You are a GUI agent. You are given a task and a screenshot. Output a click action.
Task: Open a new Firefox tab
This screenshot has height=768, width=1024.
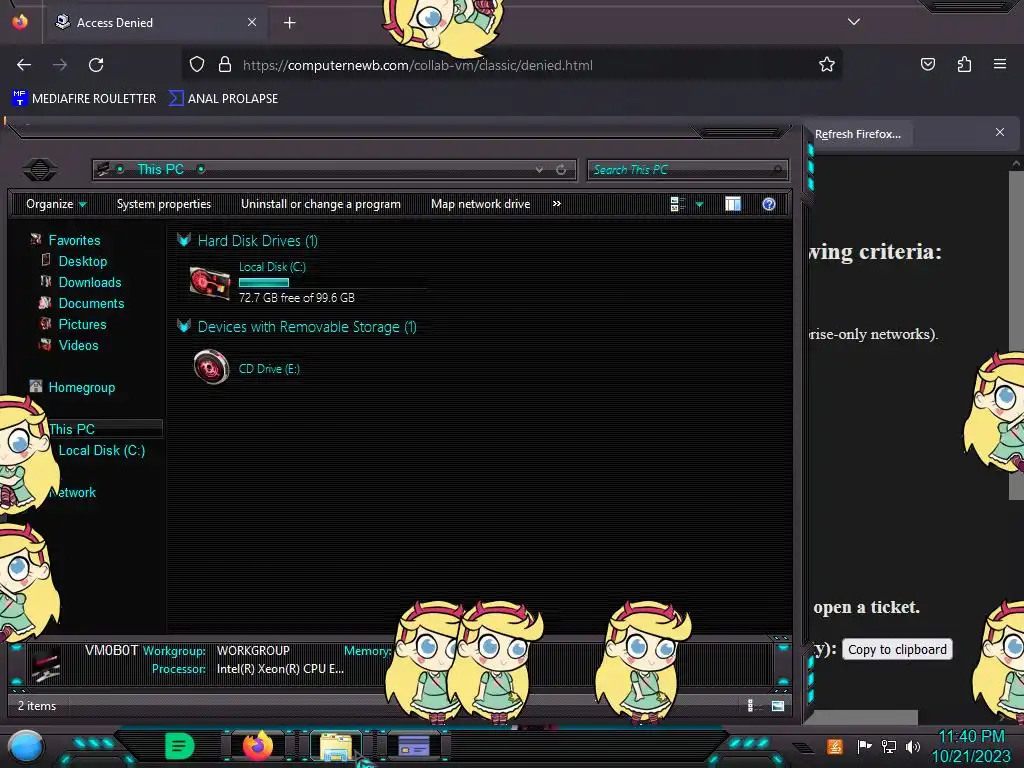(289, 23)
